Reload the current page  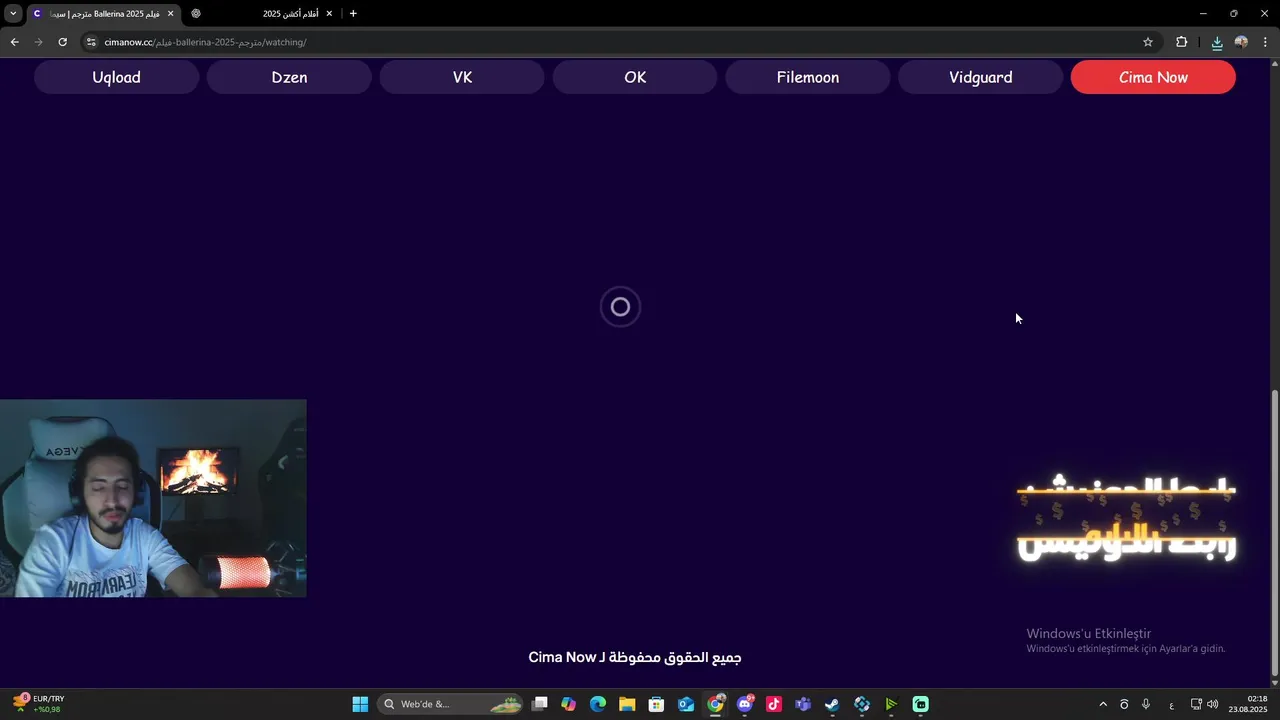click(62, 42)
